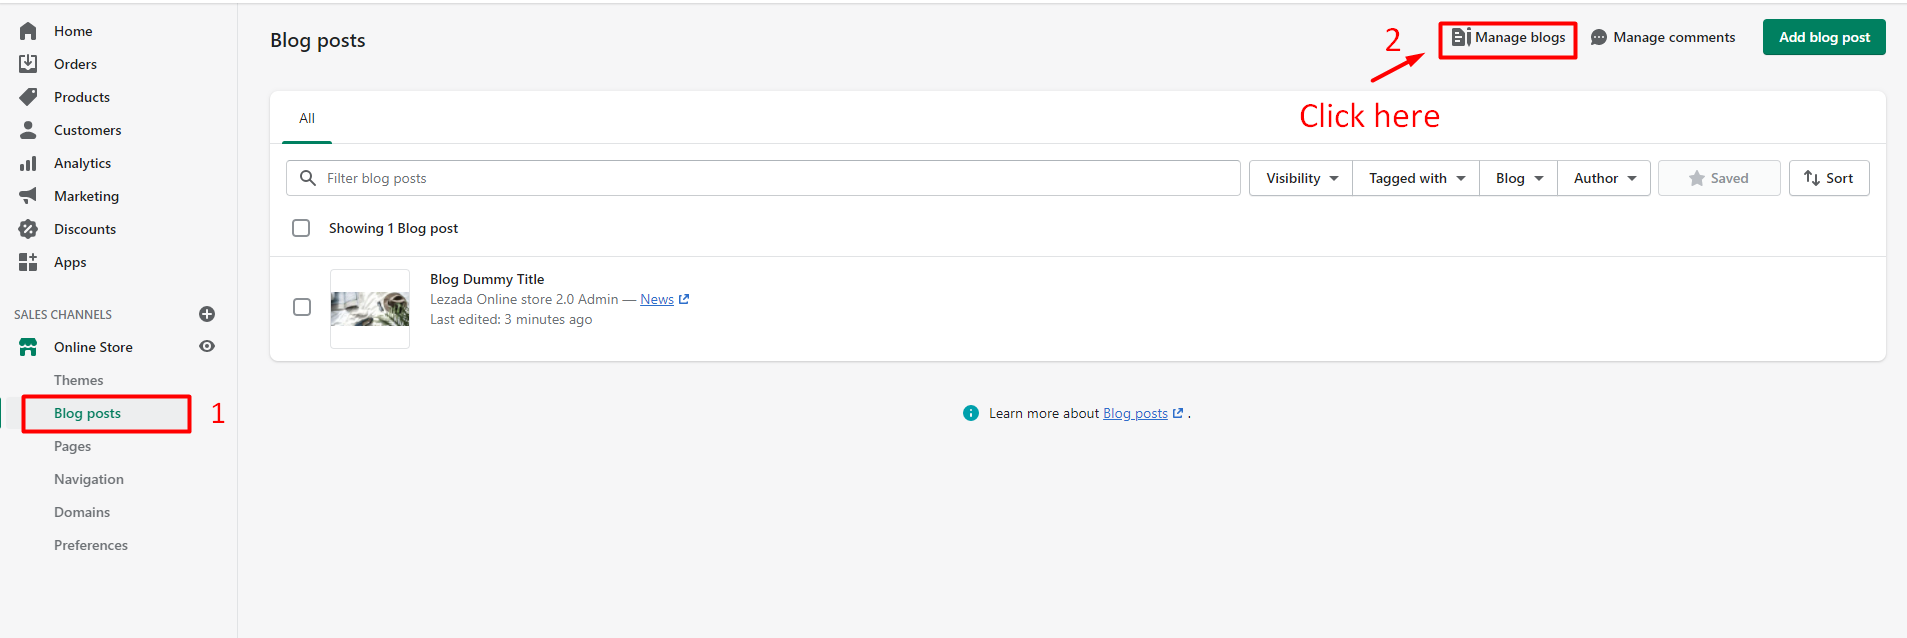Open Customers in sidebar

[87, 130]
